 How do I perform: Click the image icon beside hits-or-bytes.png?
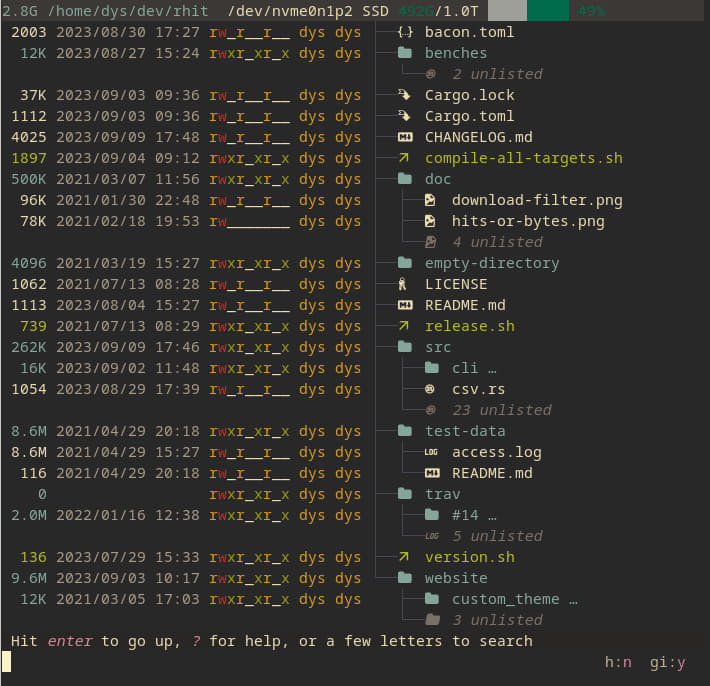pyautogui.click(x=430, y=221)
